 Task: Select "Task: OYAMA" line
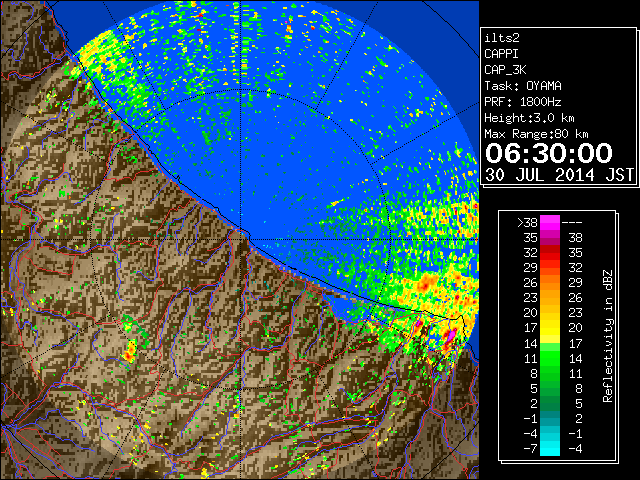[x=523, y=86]
